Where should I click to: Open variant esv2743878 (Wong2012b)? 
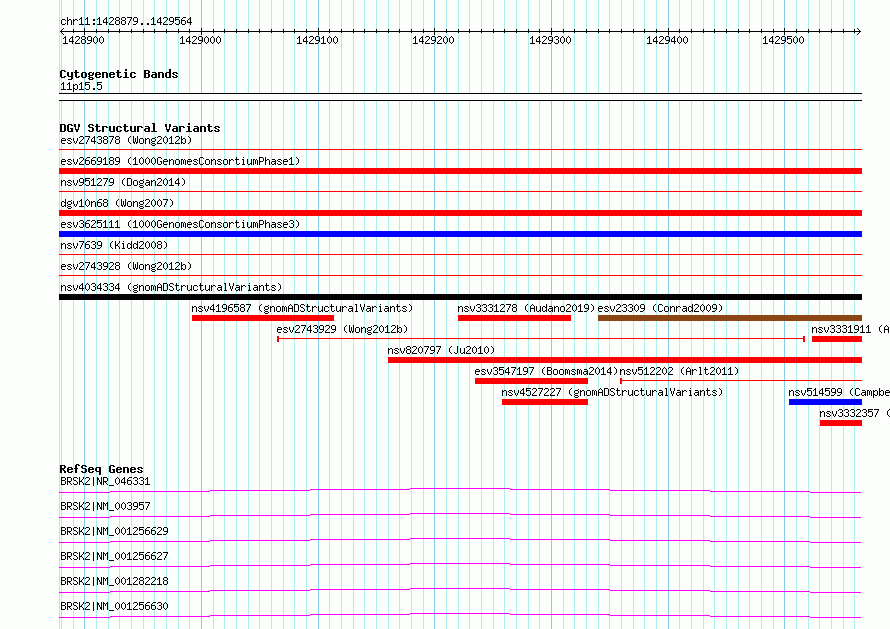[x=126, y=140]
